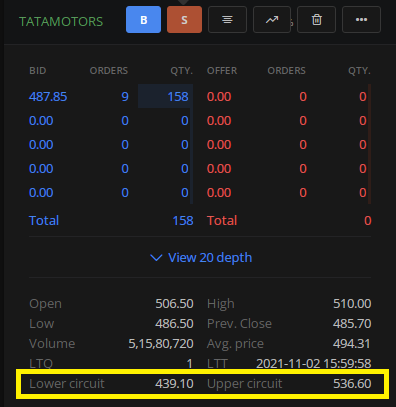Click the Low value 486.50
396x407 pixels.
(174, 324)
